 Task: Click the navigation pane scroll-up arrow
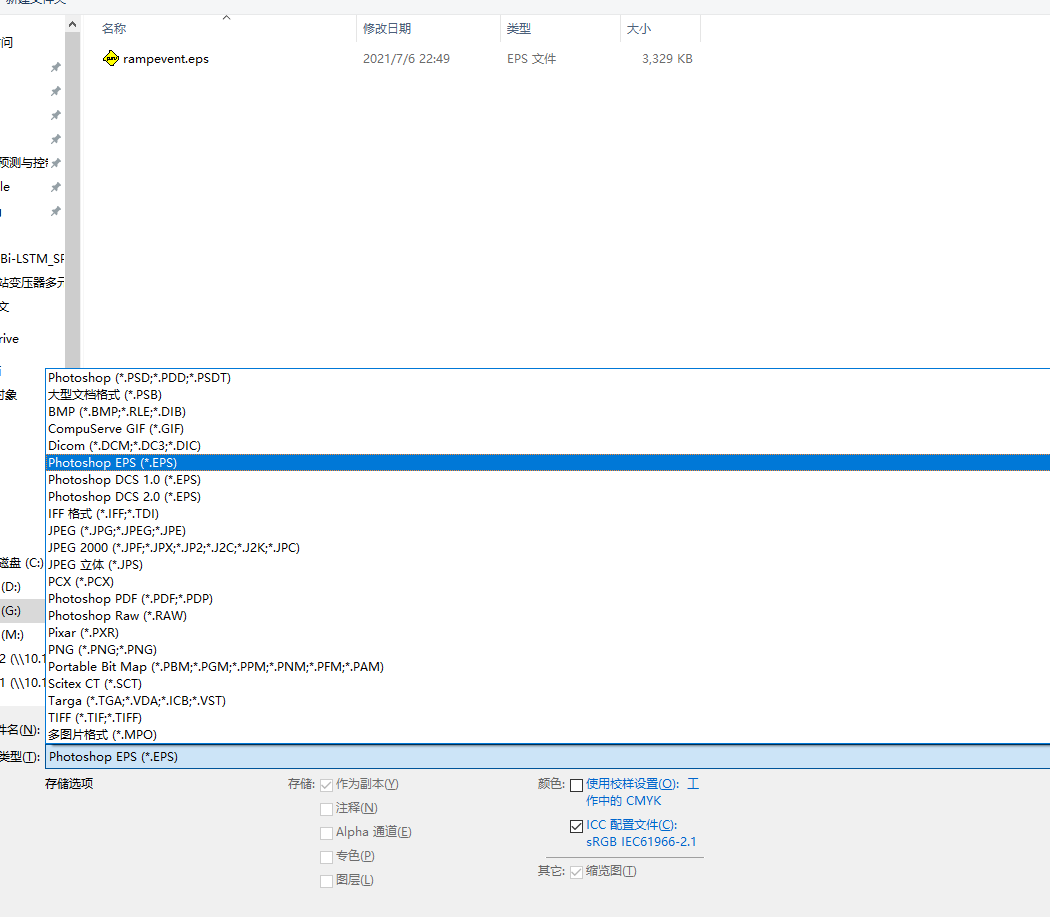72,24
